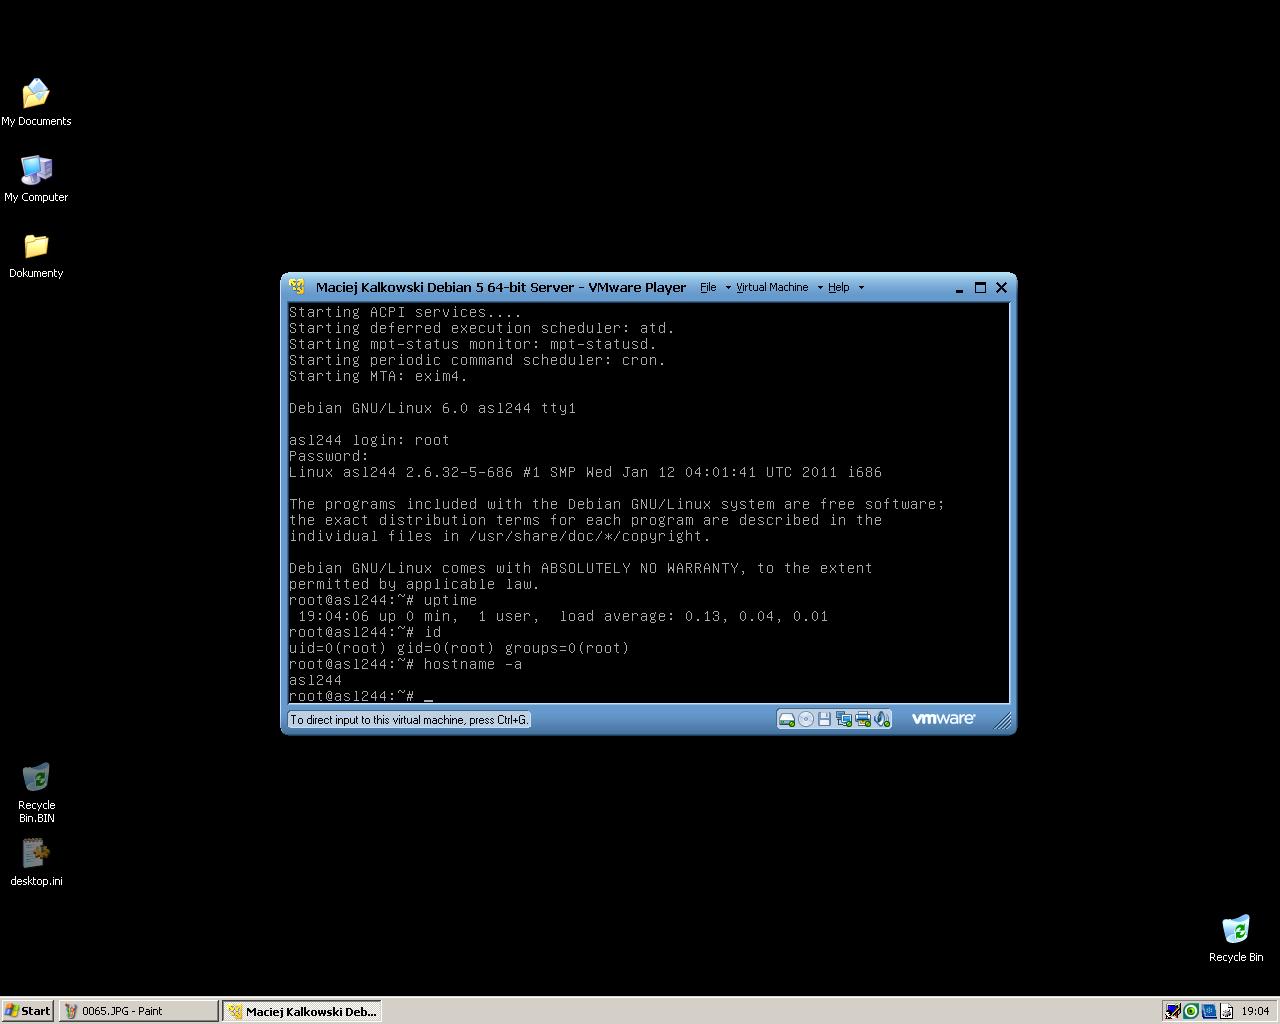Click the floppy drive device icon

point(824,719)
